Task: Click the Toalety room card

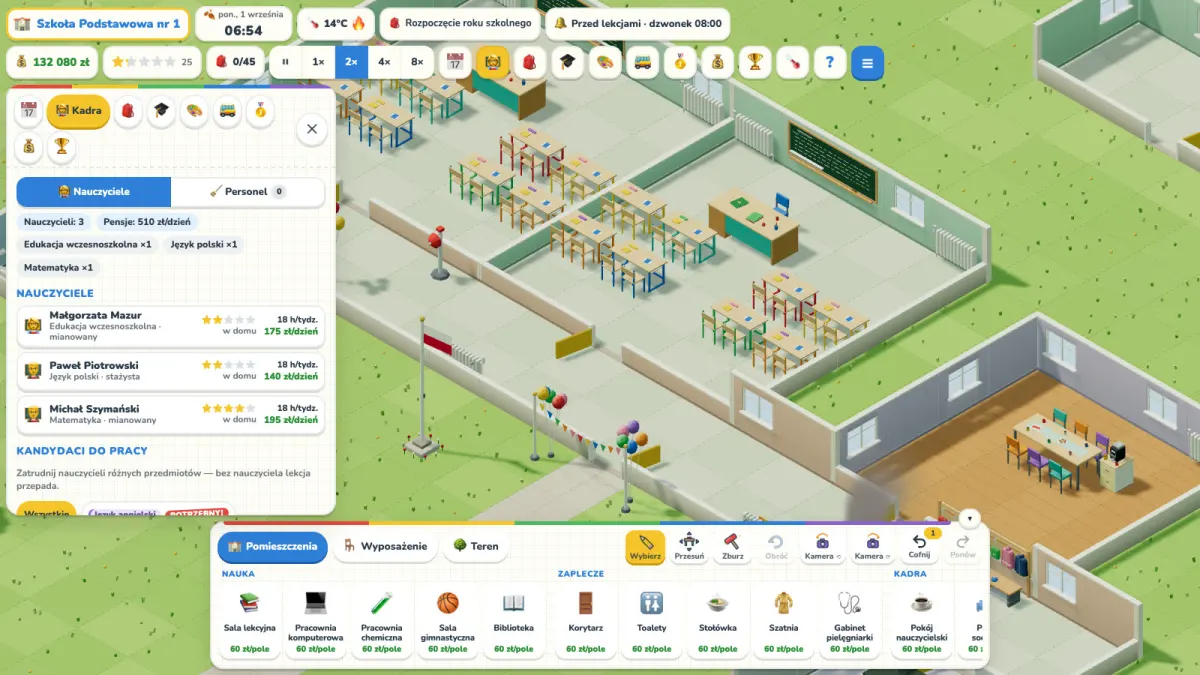Action: 652,621
